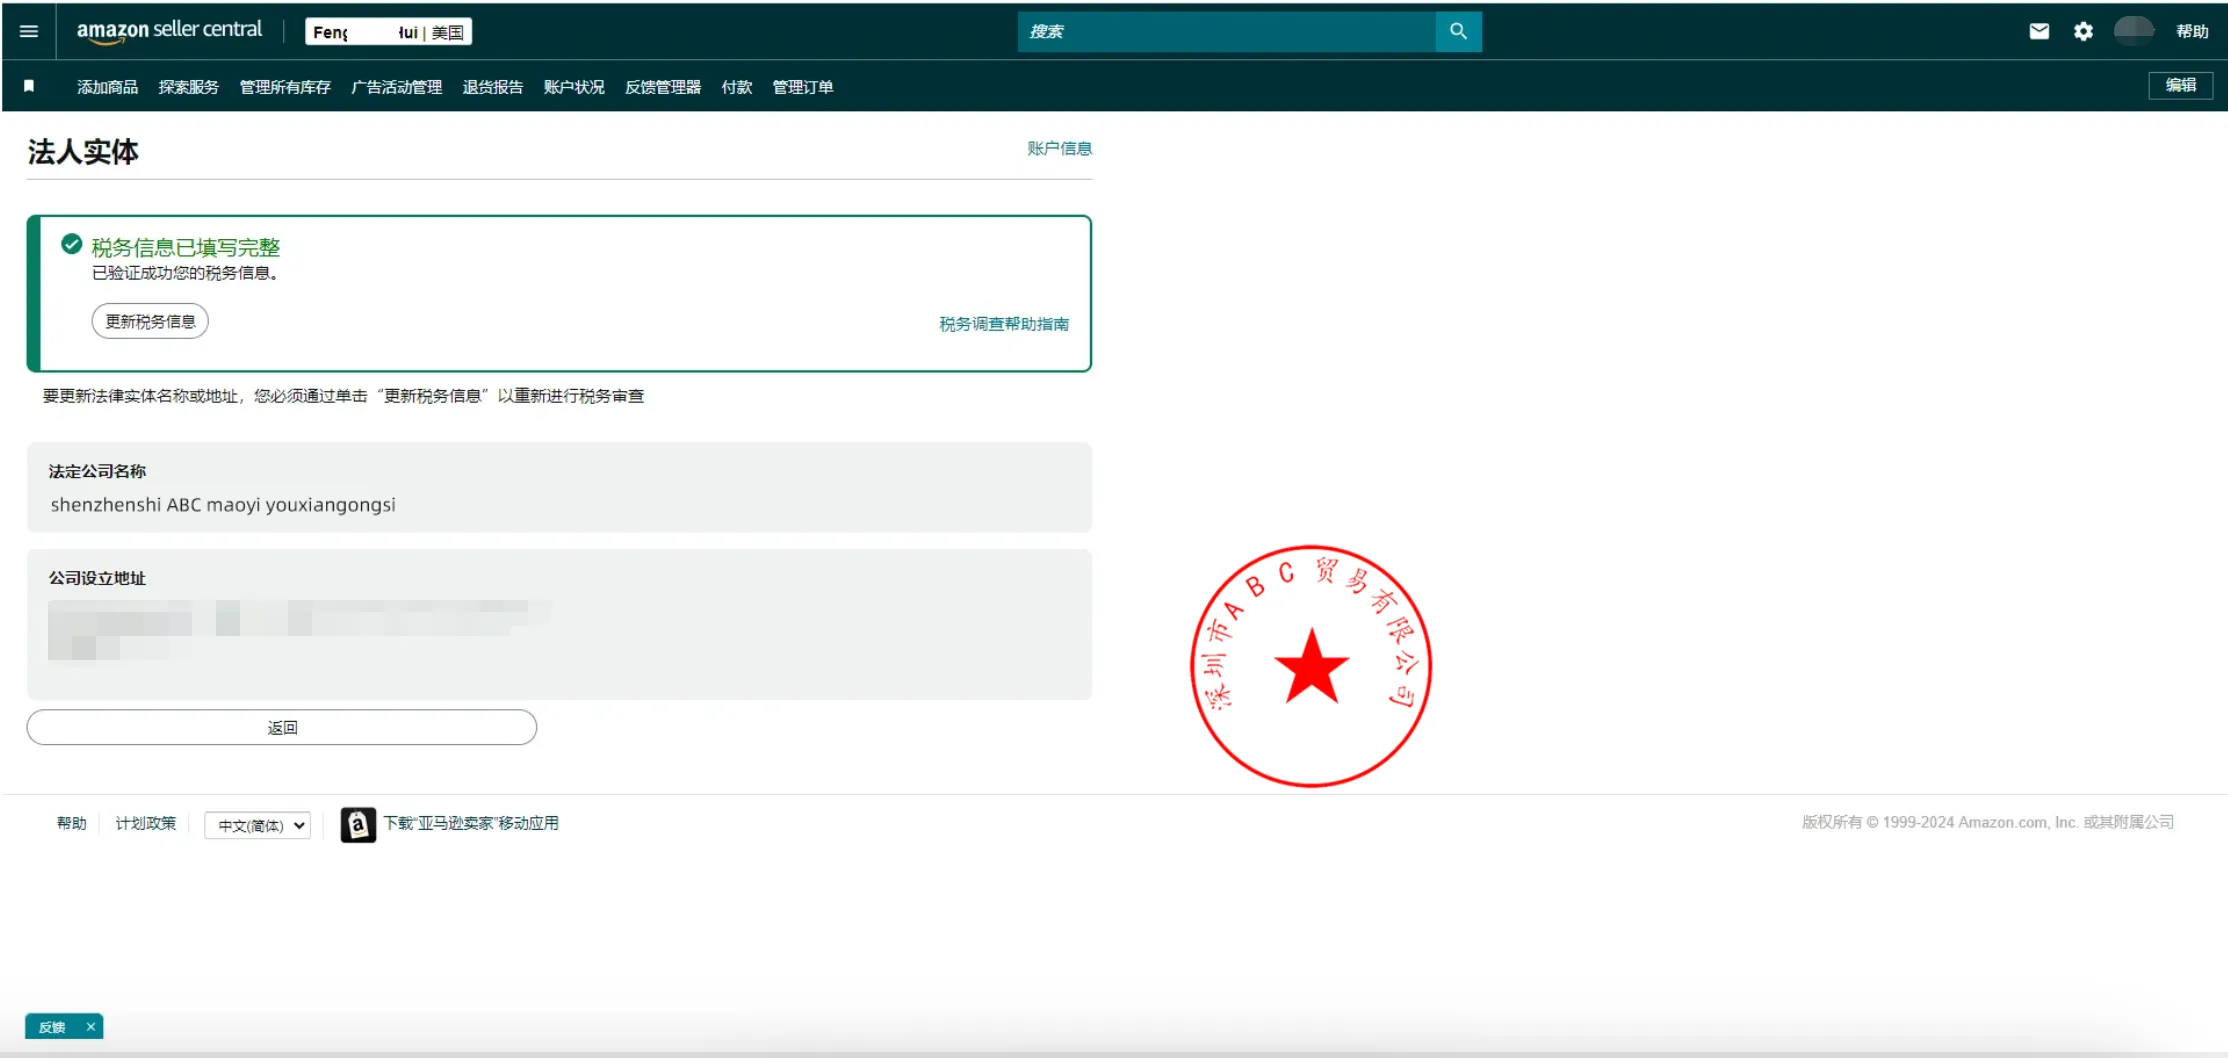Screen dimensions: 2228x1058
Task: Select 账户状况 from the top menu
Action: tap(574, 87)
